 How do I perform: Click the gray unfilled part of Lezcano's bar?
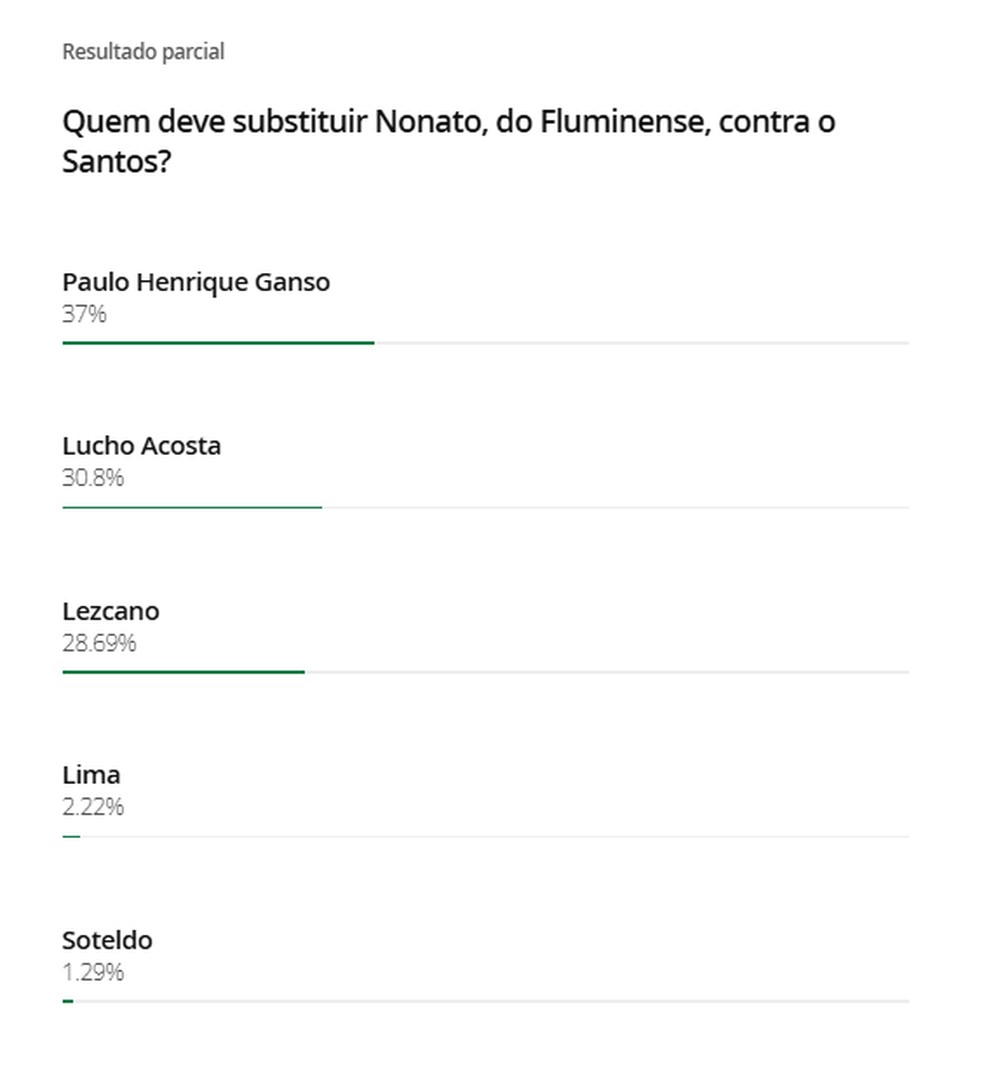607,672
